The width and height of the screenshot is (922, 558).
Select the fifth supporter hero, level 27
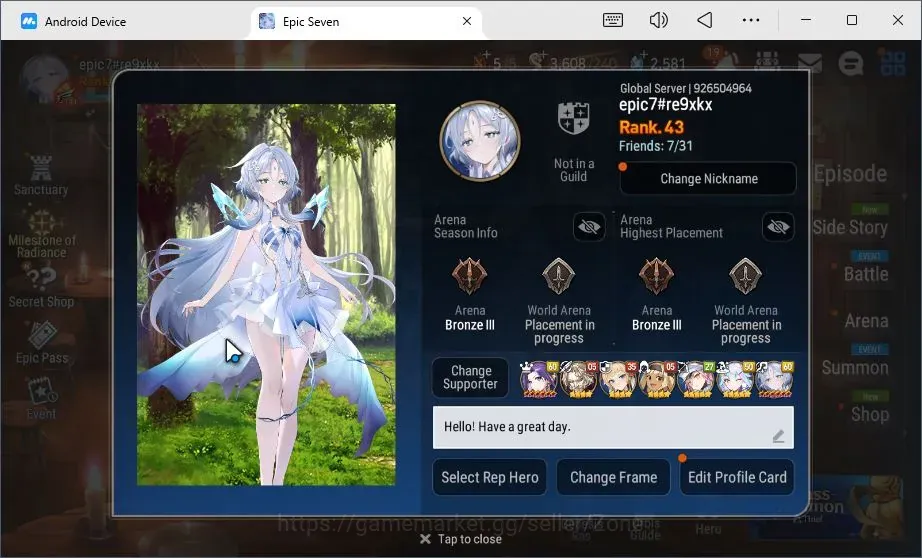(x=696, y=379)
